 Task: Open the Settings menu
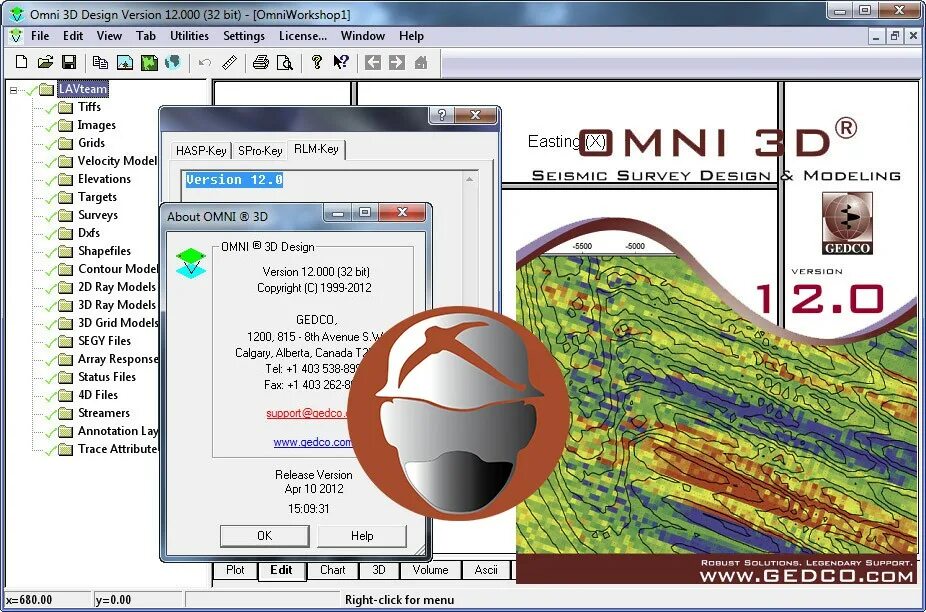[244, 36]
